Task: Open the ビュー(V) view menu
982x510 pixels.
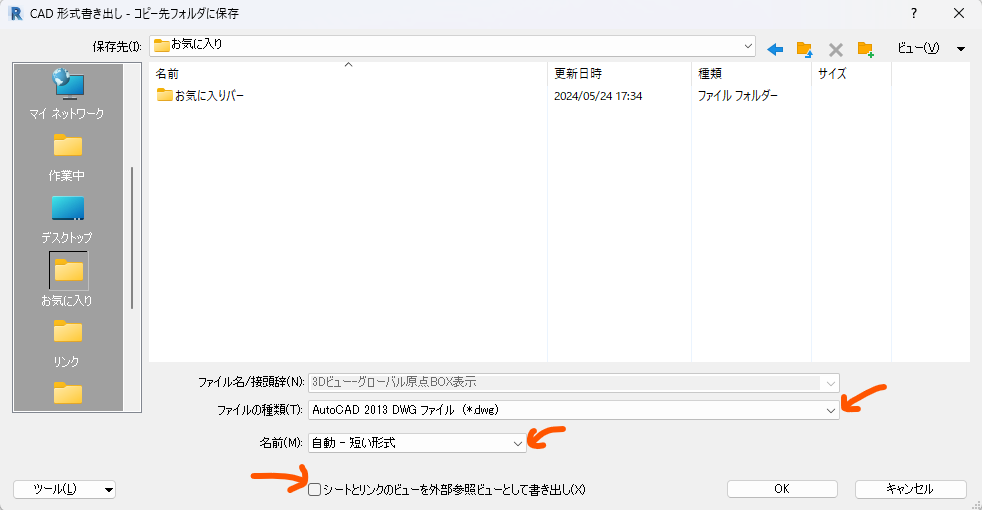Action: pyautogui.click(x=918, y=48)
